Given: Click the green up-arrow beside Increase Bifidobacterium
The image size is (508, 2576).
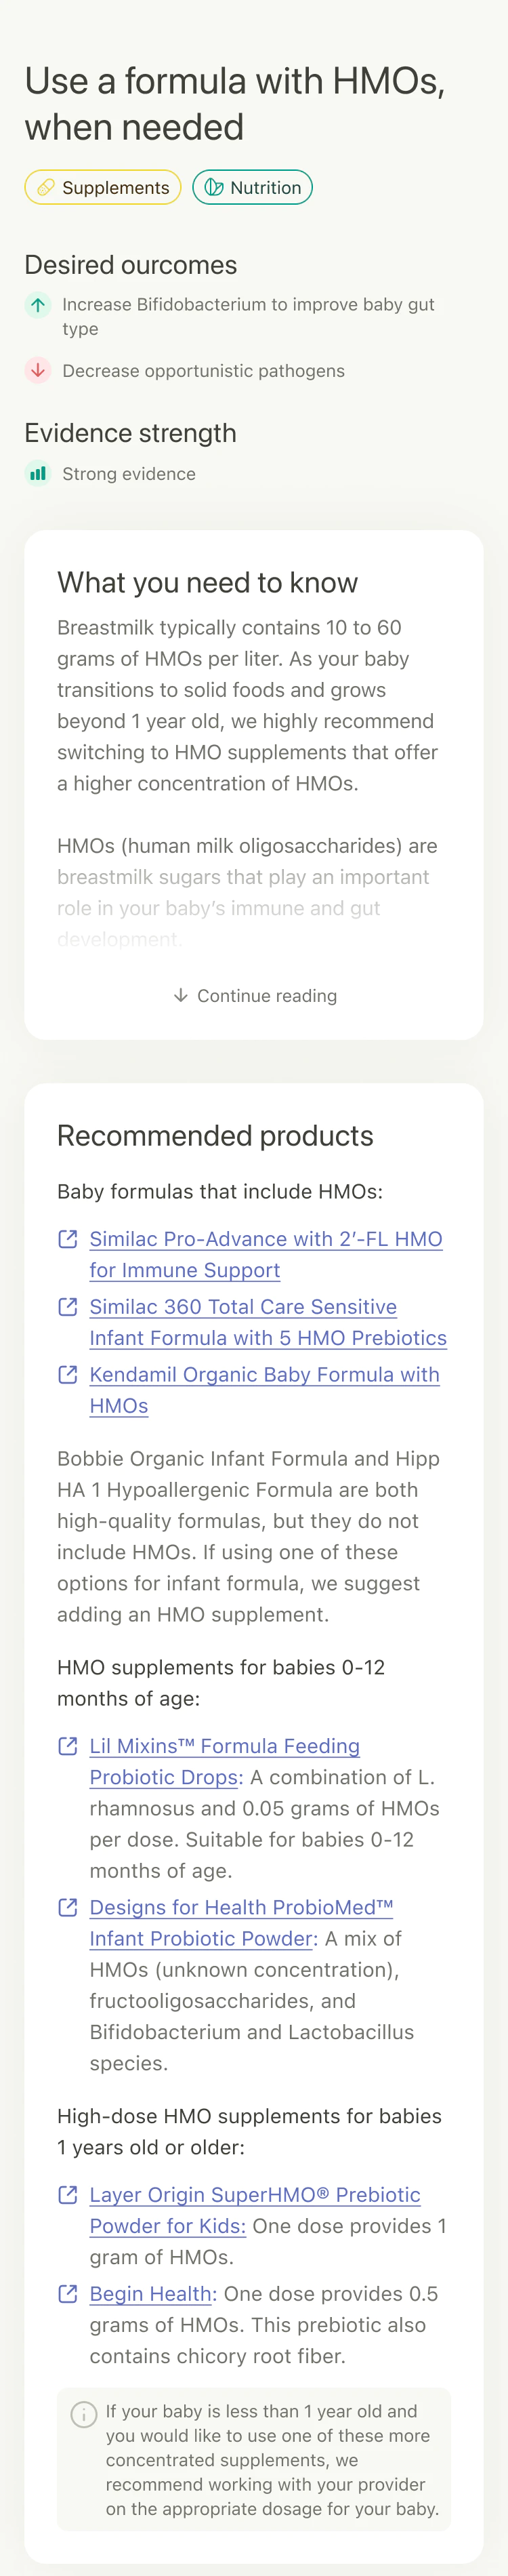Looking at the screenshot, I should [37, 306].
